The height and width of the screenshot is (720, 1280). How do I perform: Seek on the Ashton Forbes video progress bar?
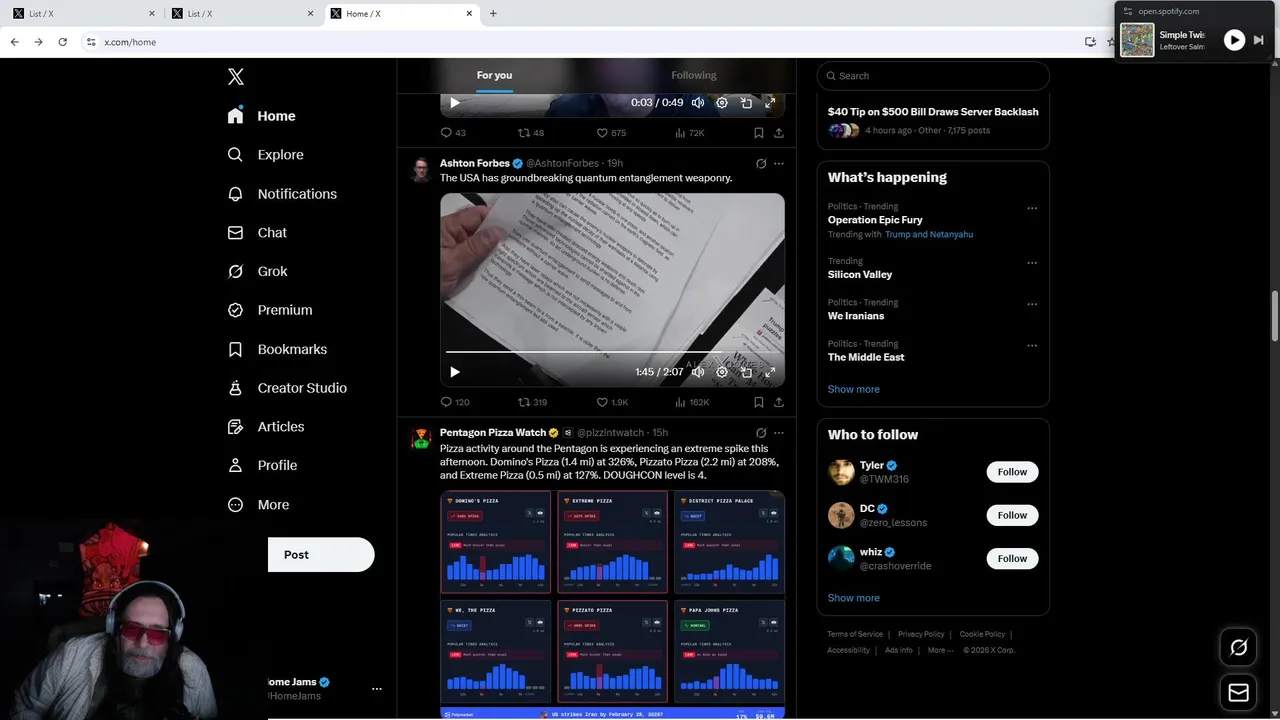coord(612,352)
